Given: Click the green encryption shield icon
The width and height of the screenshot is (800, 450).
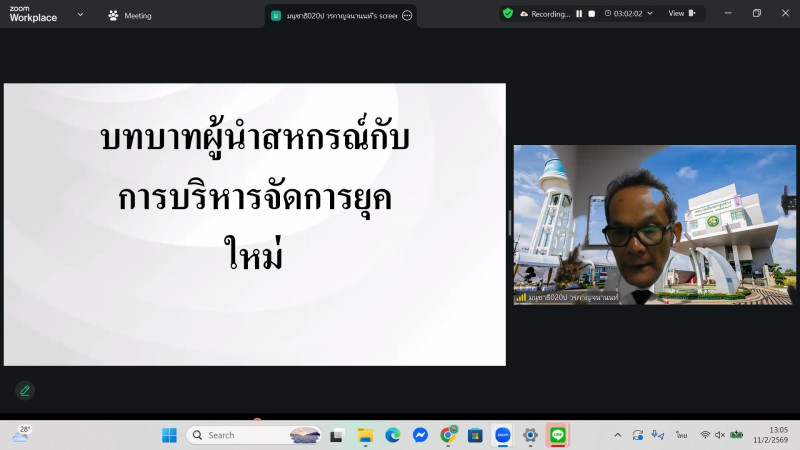Looking at the screenshot, I should [x=508, y=14].
